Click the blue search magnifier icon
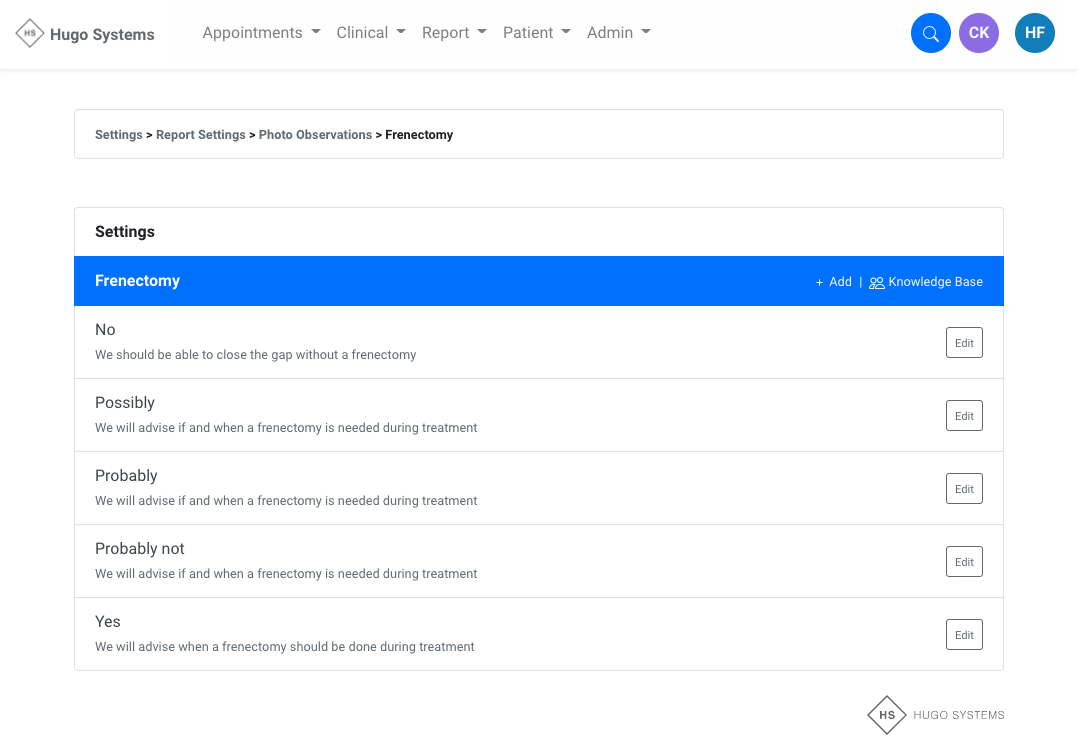1078x742 pixels. click(930, 33)
